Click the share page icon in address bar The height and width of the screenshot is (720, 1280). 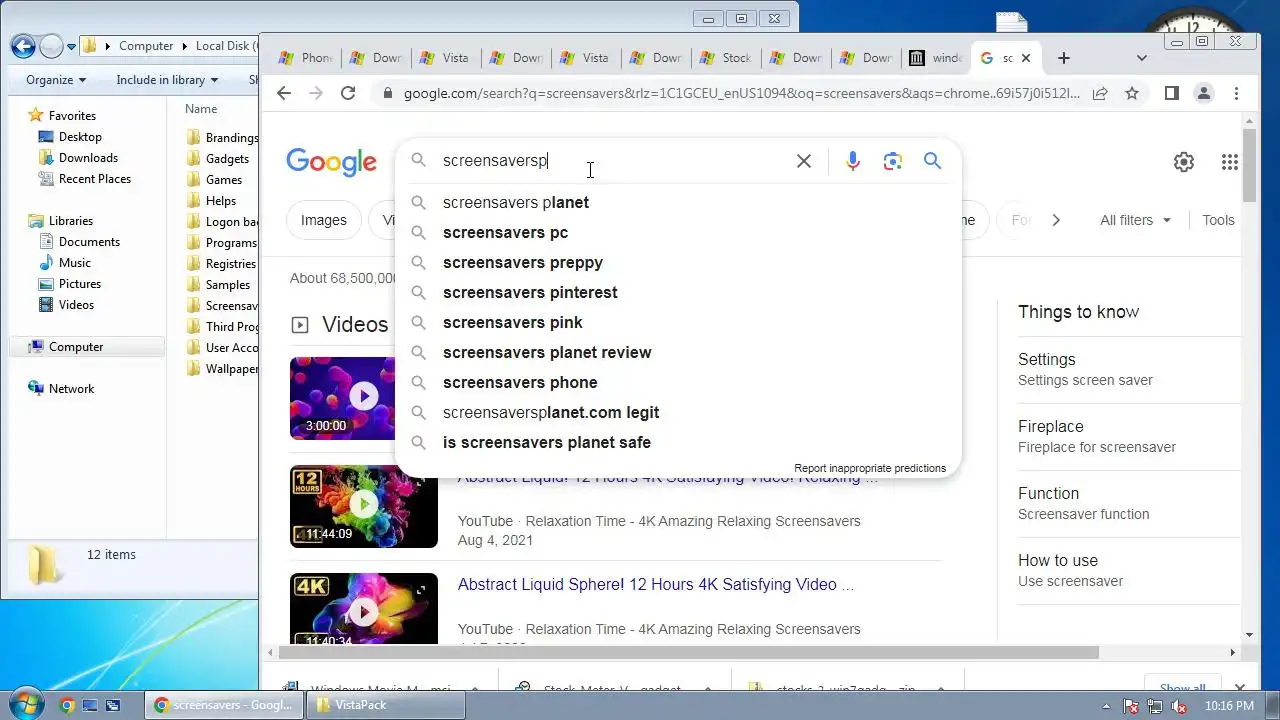pyautogui.click(x=1100, y=93)
